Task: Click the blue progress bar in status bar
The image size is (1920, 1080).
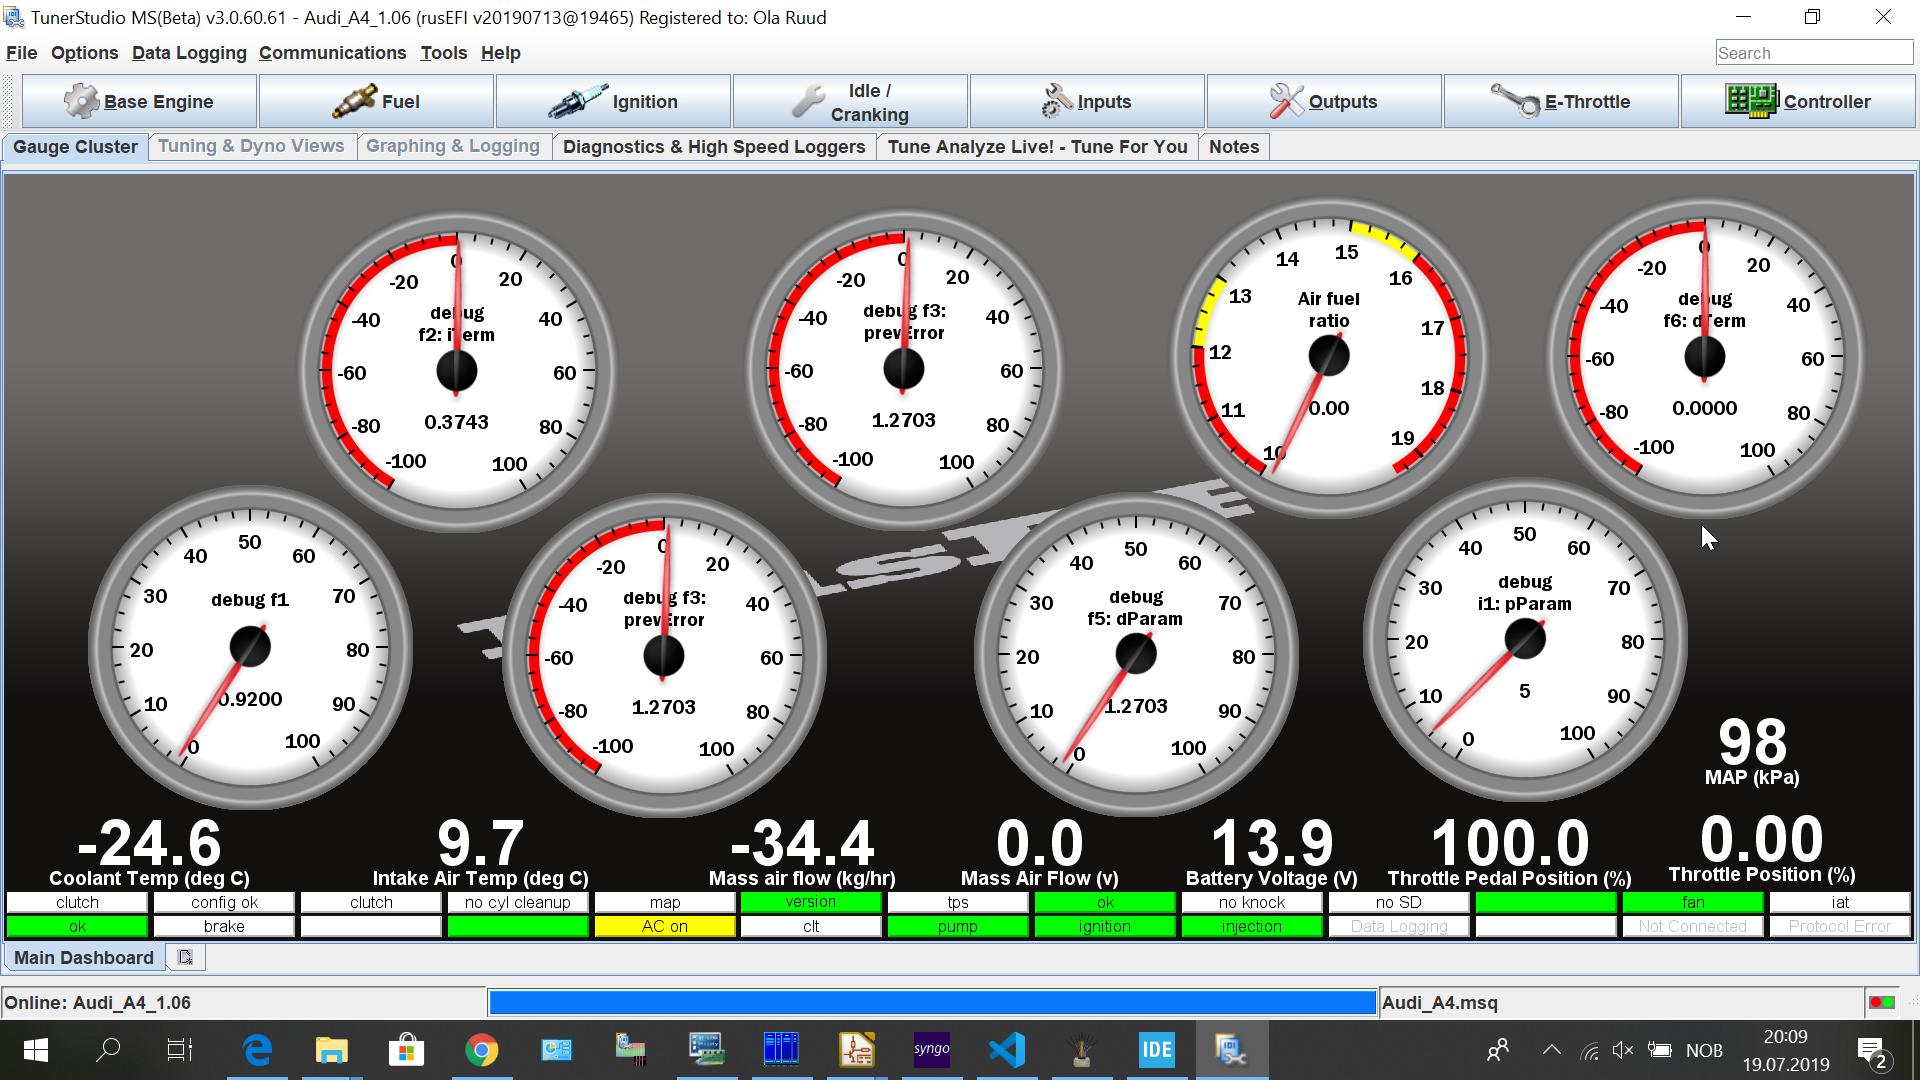Action: coord(932,1002)
